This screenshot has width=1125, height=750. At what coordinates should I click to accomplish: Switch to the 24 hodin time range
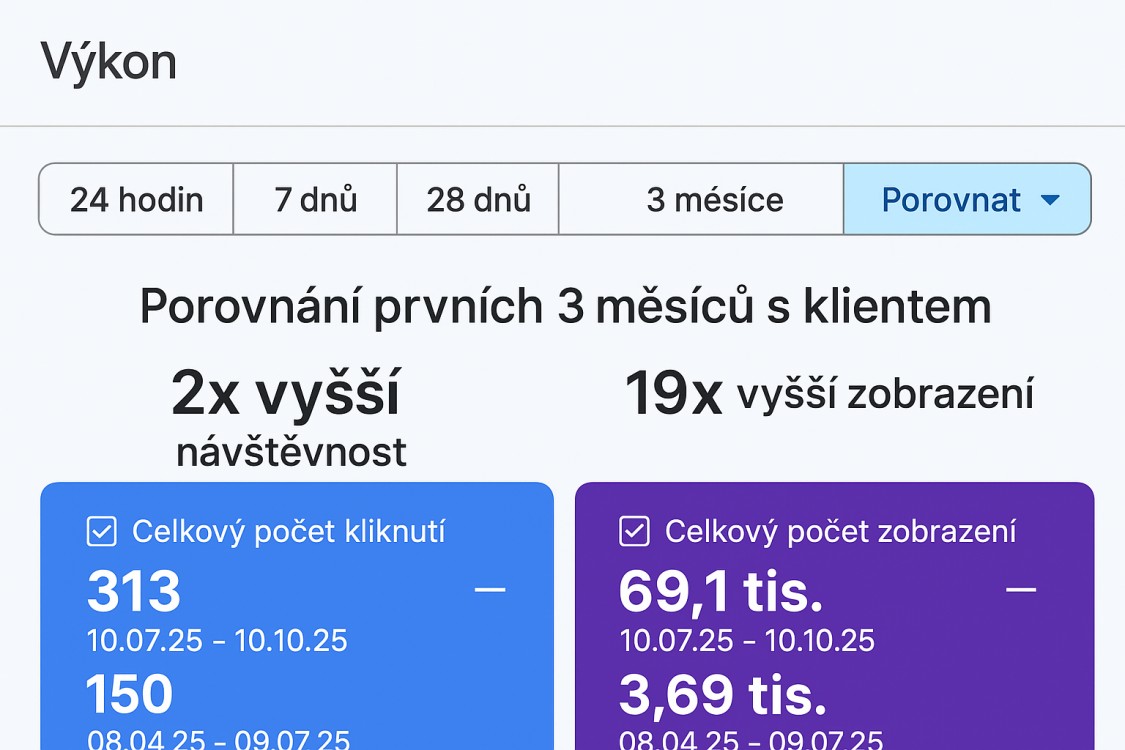pos(136,199)
